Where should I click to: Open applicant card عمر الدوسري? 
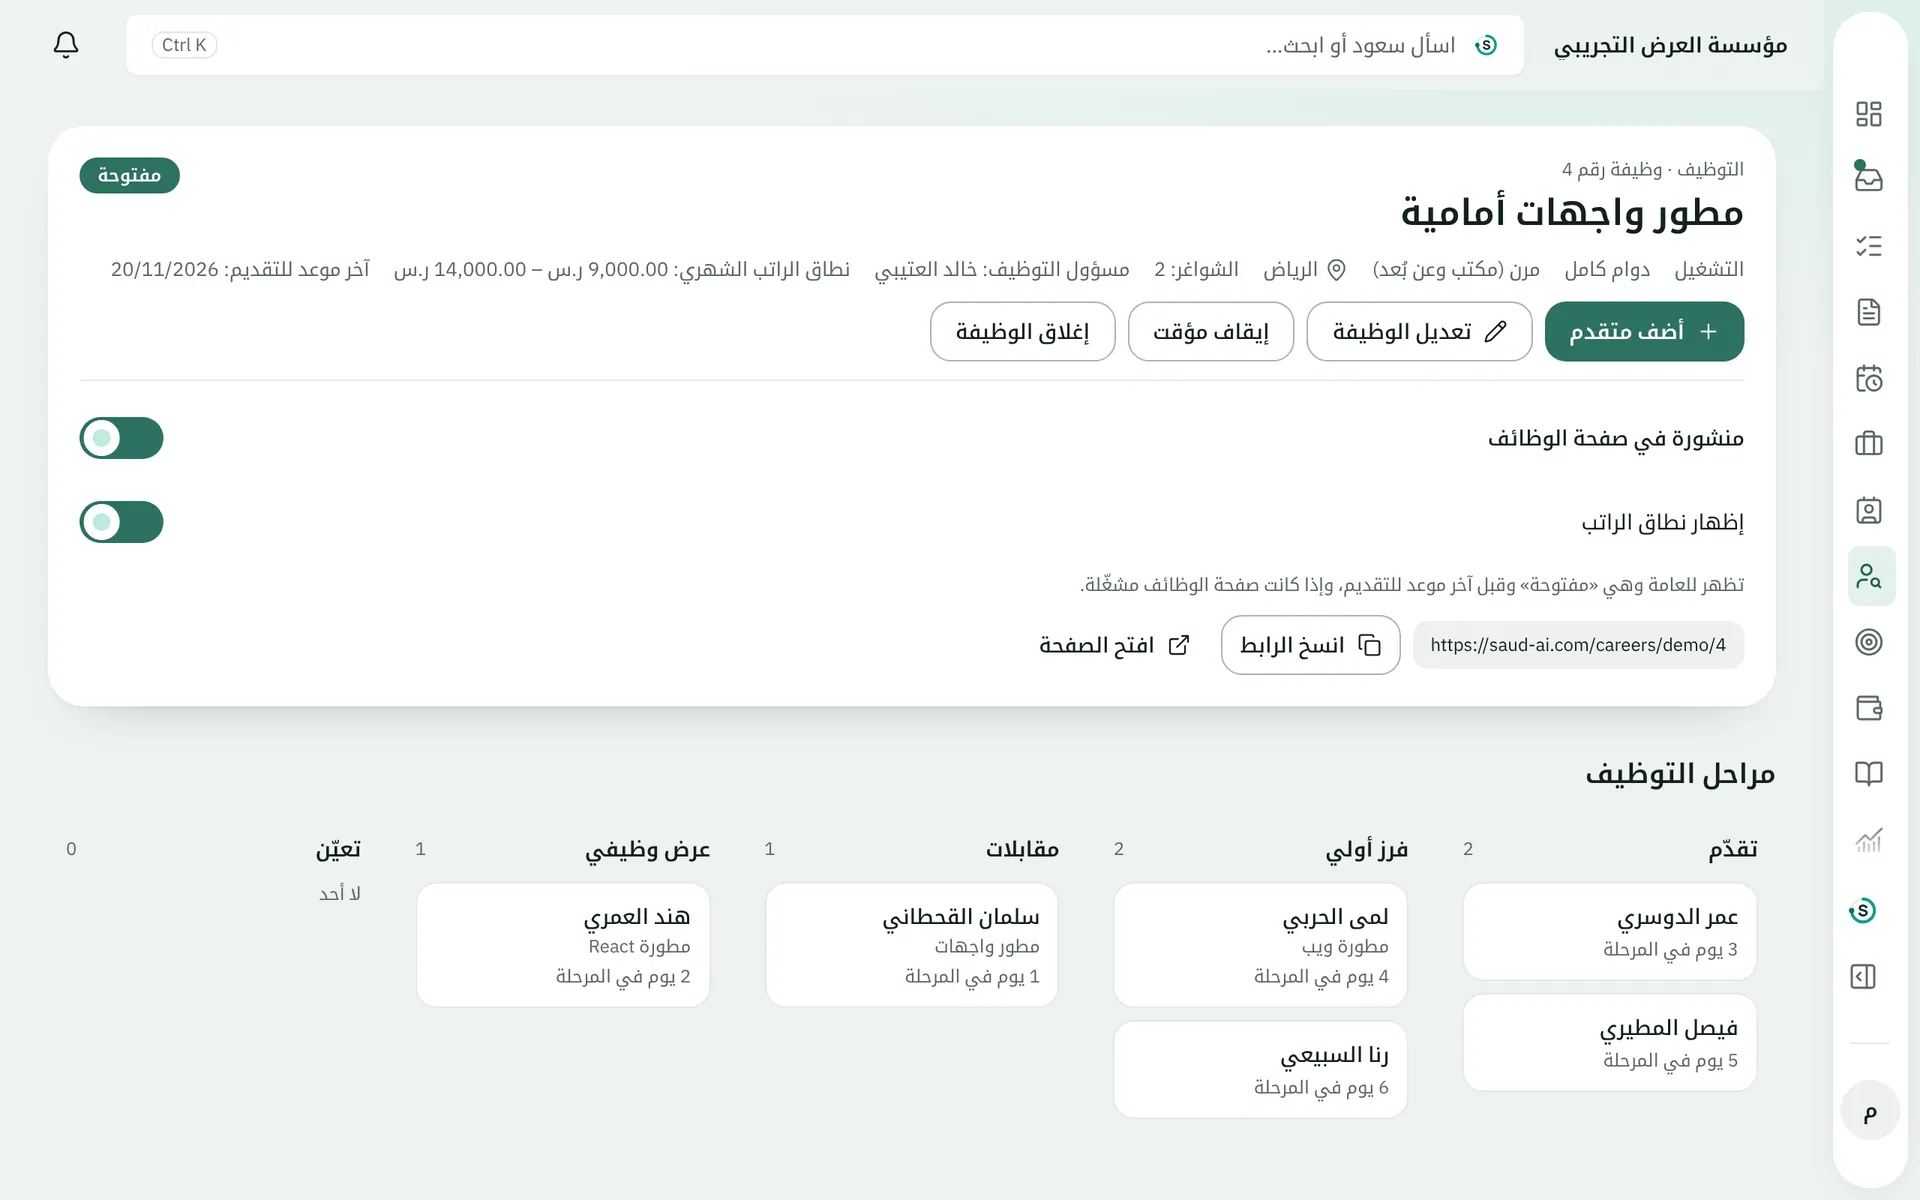pyautogui.click(x=1610, y=932)
